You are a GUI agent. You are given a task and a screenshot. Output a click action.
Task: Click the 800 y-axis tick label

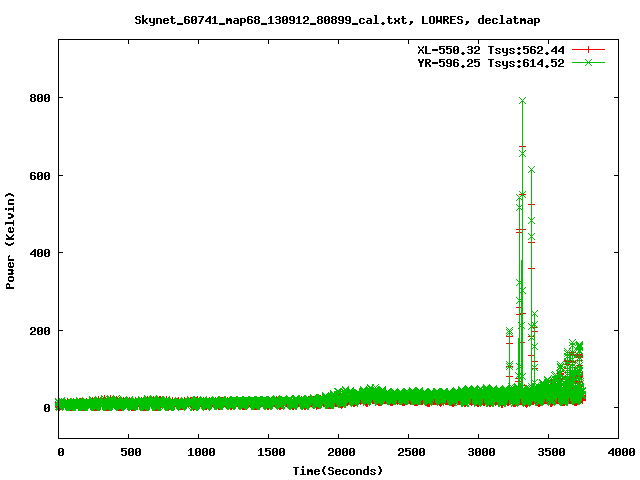tap(40, 98)
